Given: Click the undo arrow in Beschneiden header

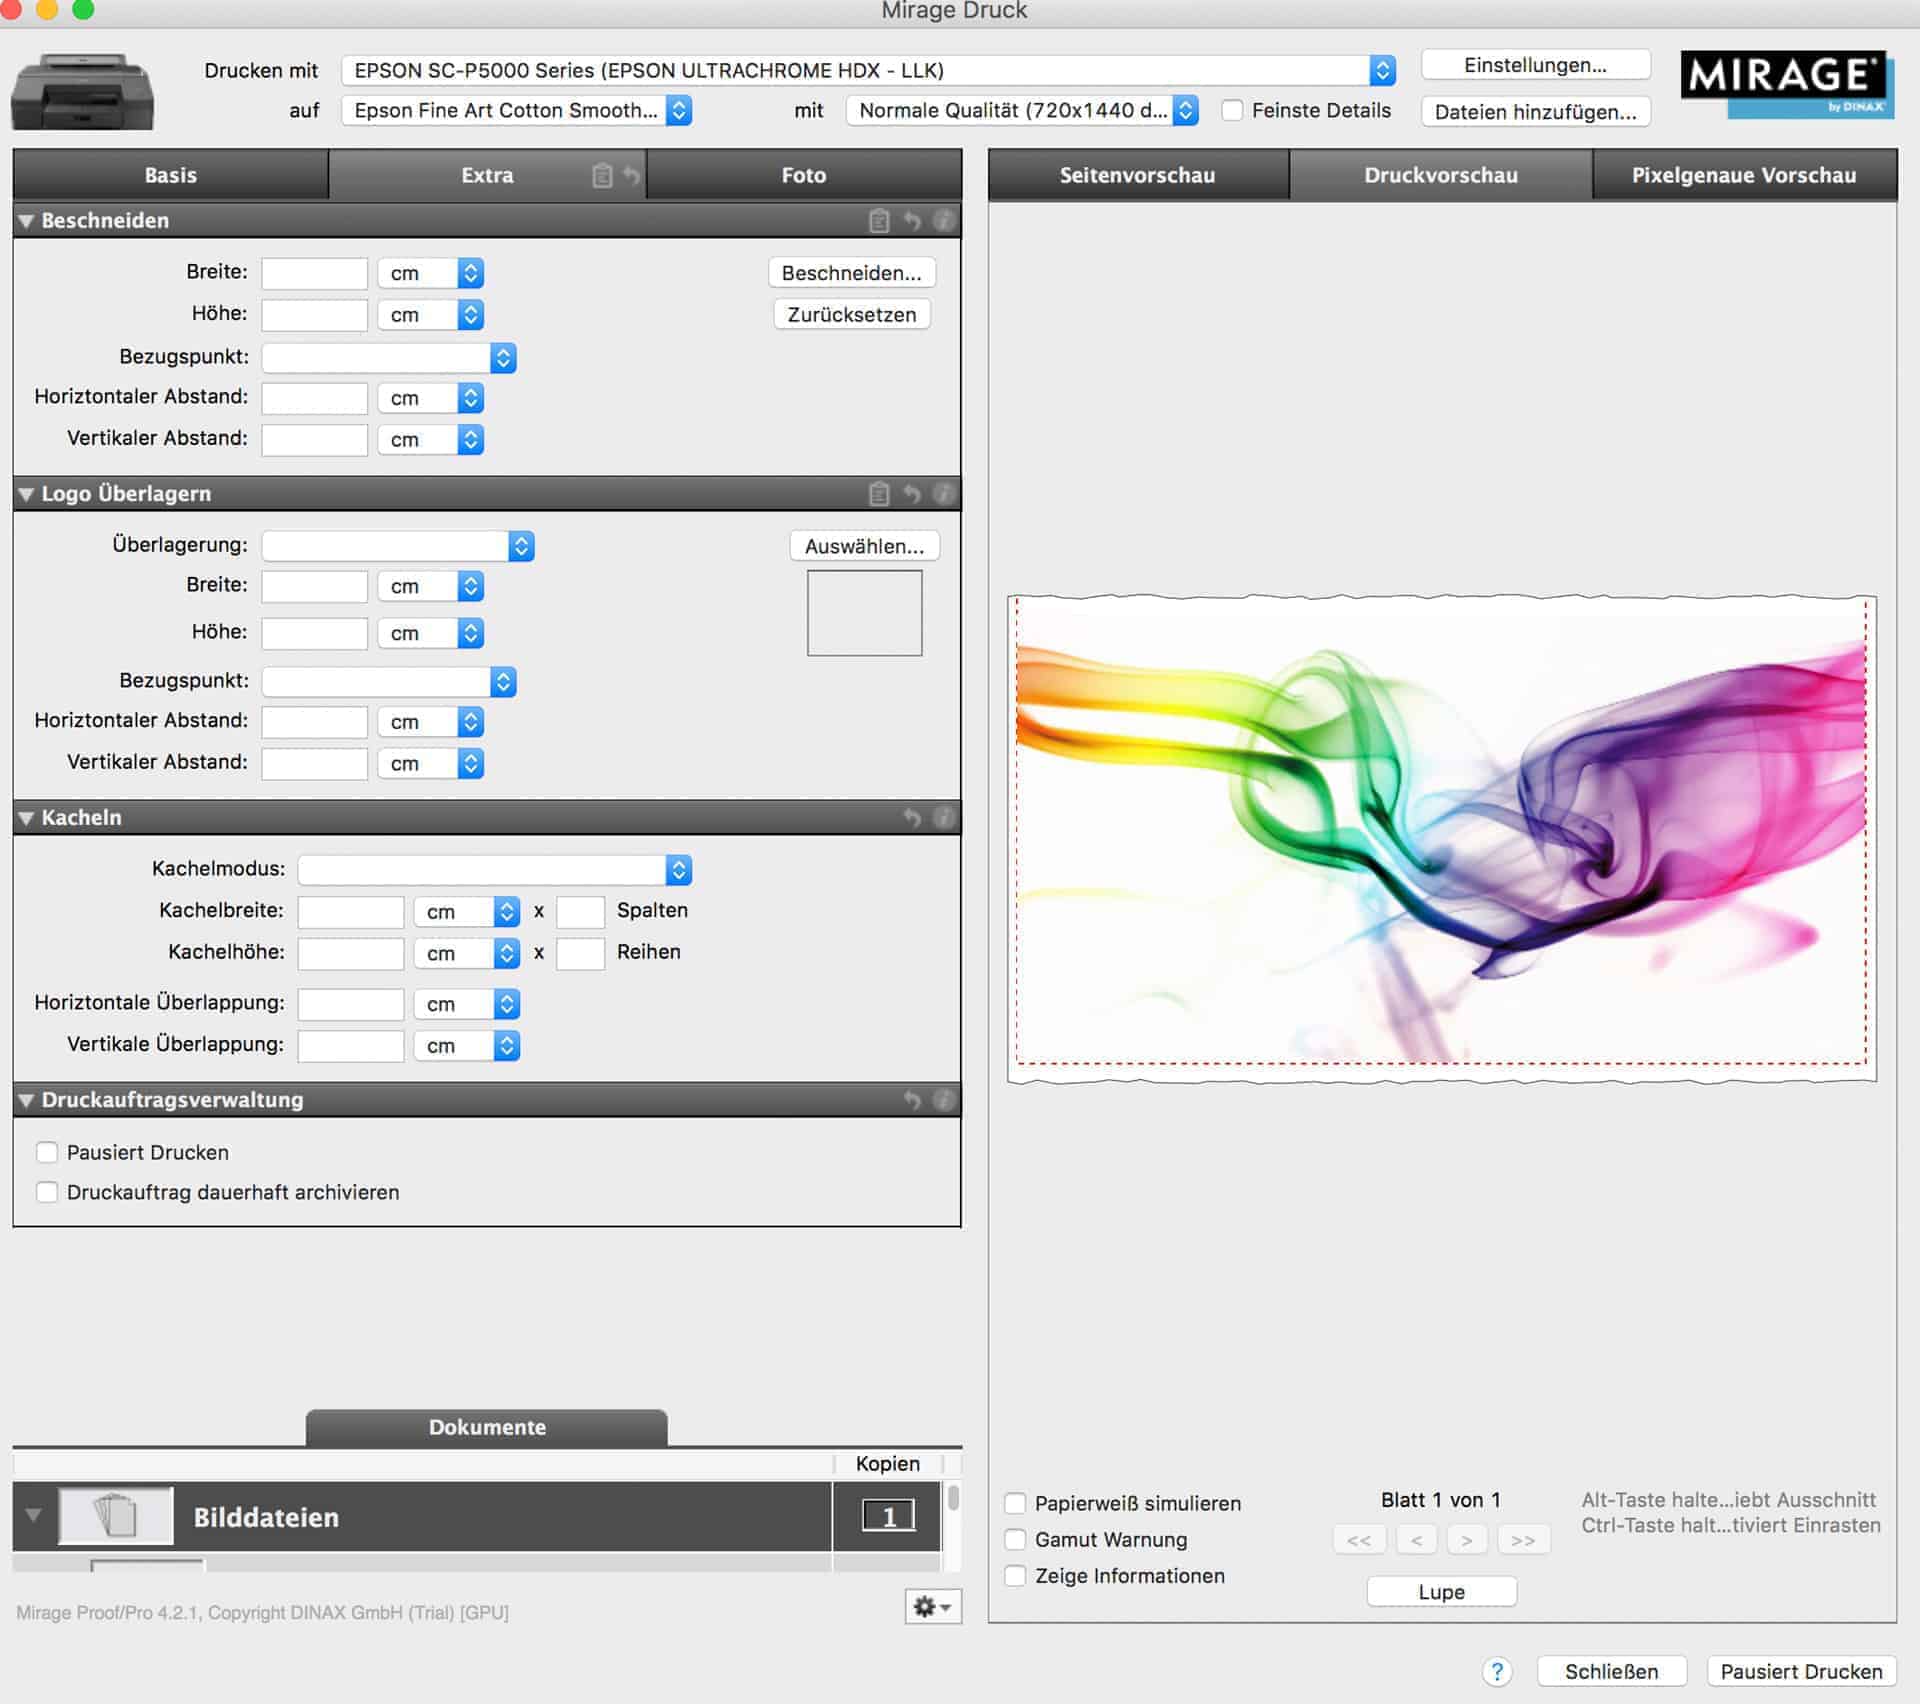Looking at the screenshot, I should 912,221.
